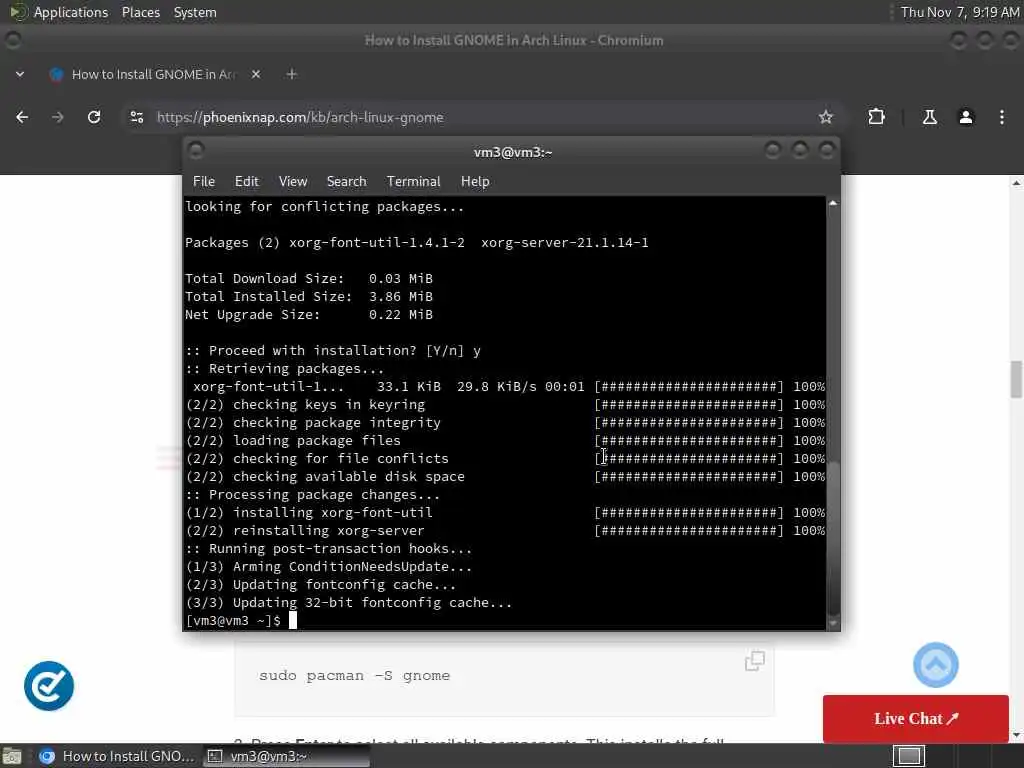Click '(3/3) Updating 32-bit fontconfig cache...' line
1024x768 pixels.
pyautogui.click(x=349, y=603)
